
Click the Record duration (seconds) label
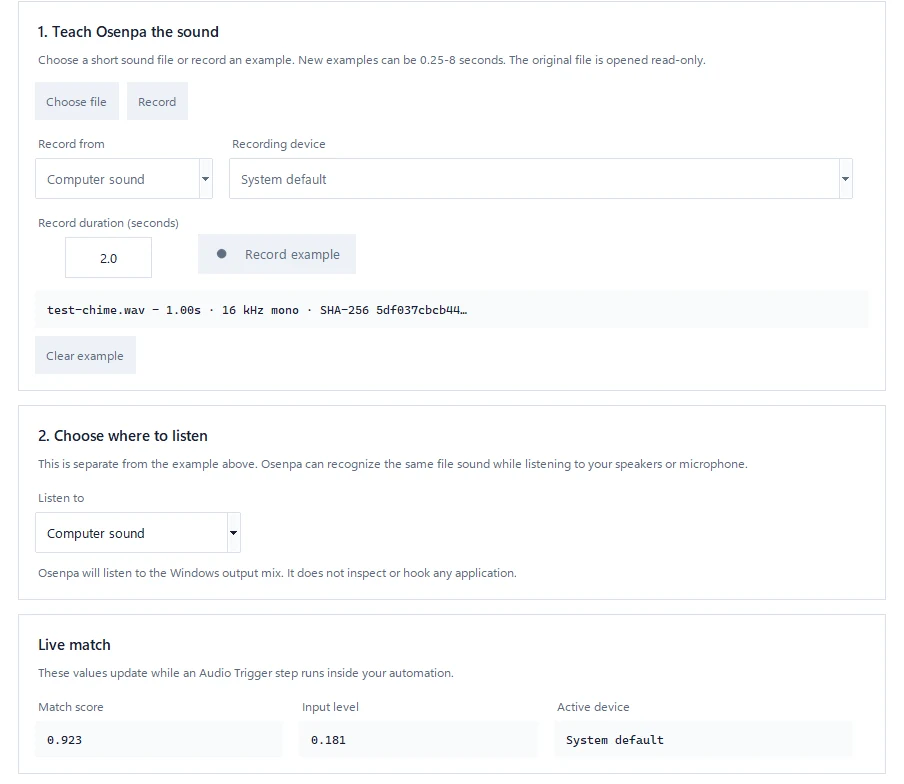pos(108,223)
